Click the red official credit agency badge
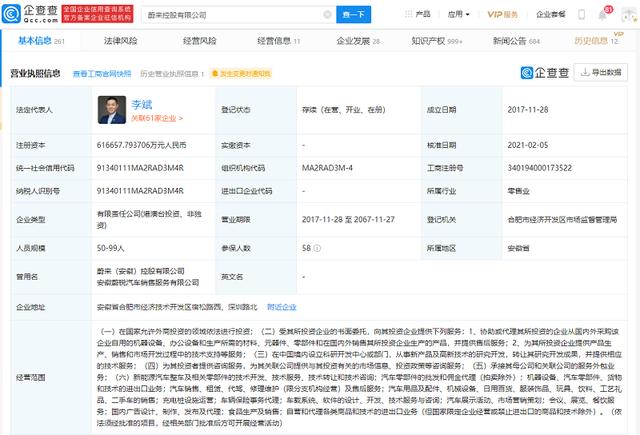The image size is (640, 435). click(x=97, y=14)
